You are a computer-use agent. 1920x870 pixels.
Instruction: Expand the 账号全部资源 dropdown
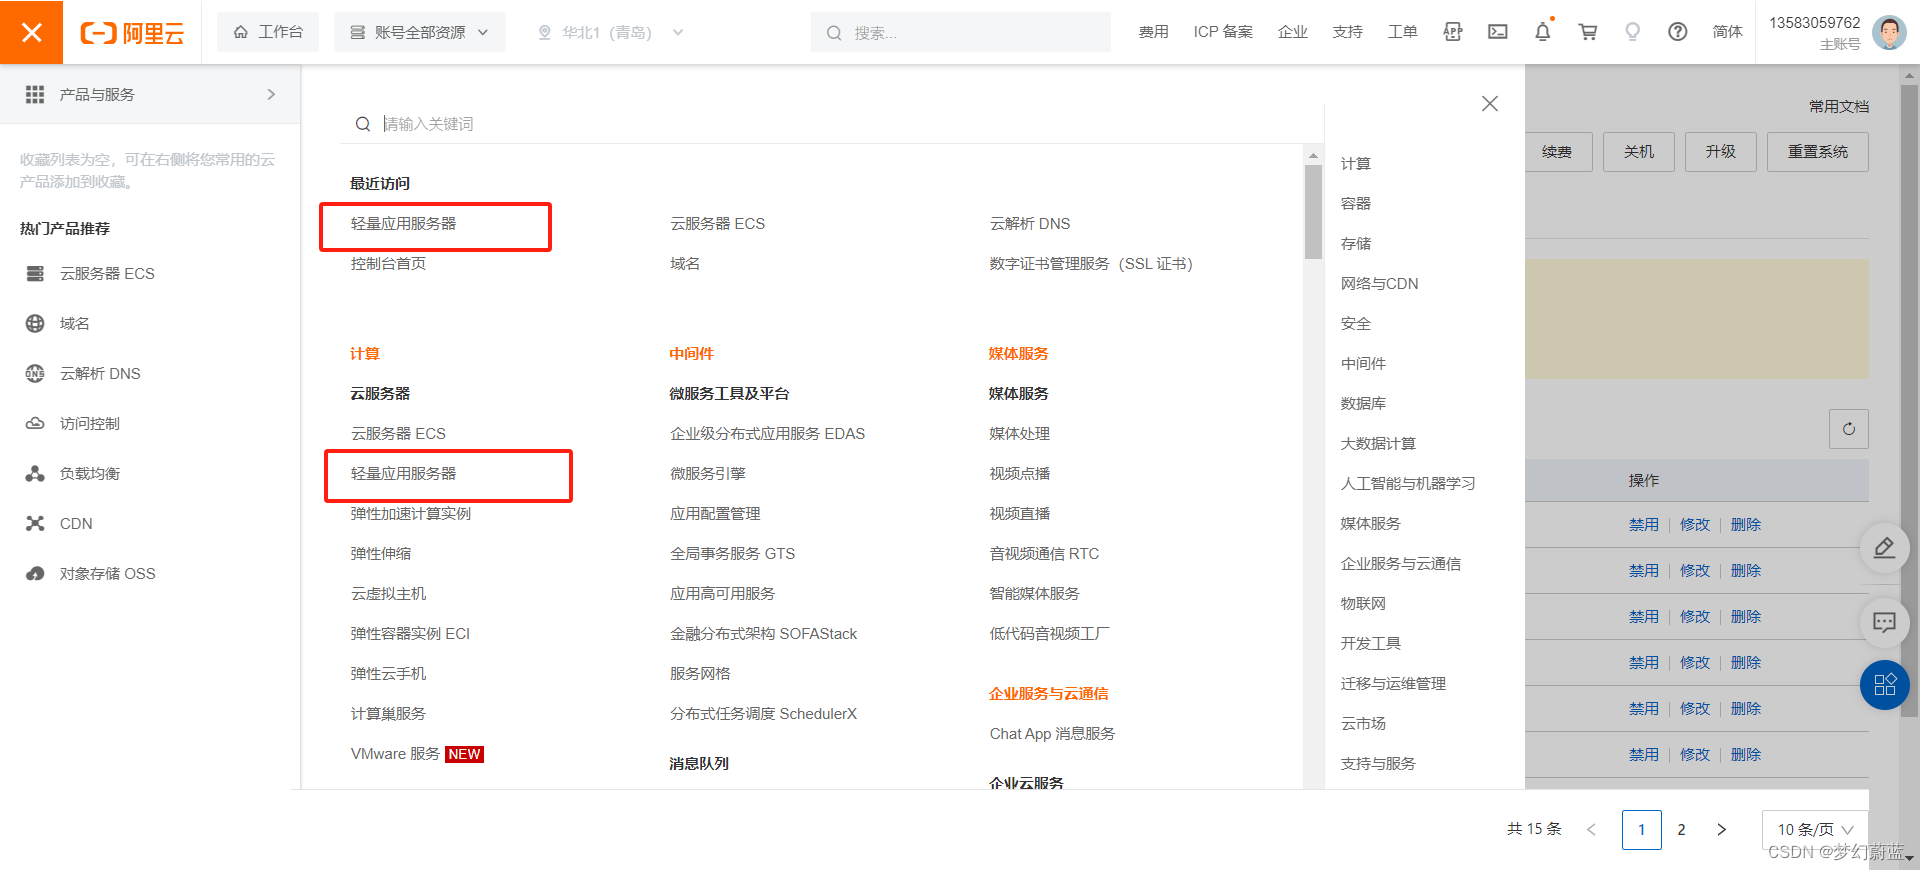click(x=420, y=32)
